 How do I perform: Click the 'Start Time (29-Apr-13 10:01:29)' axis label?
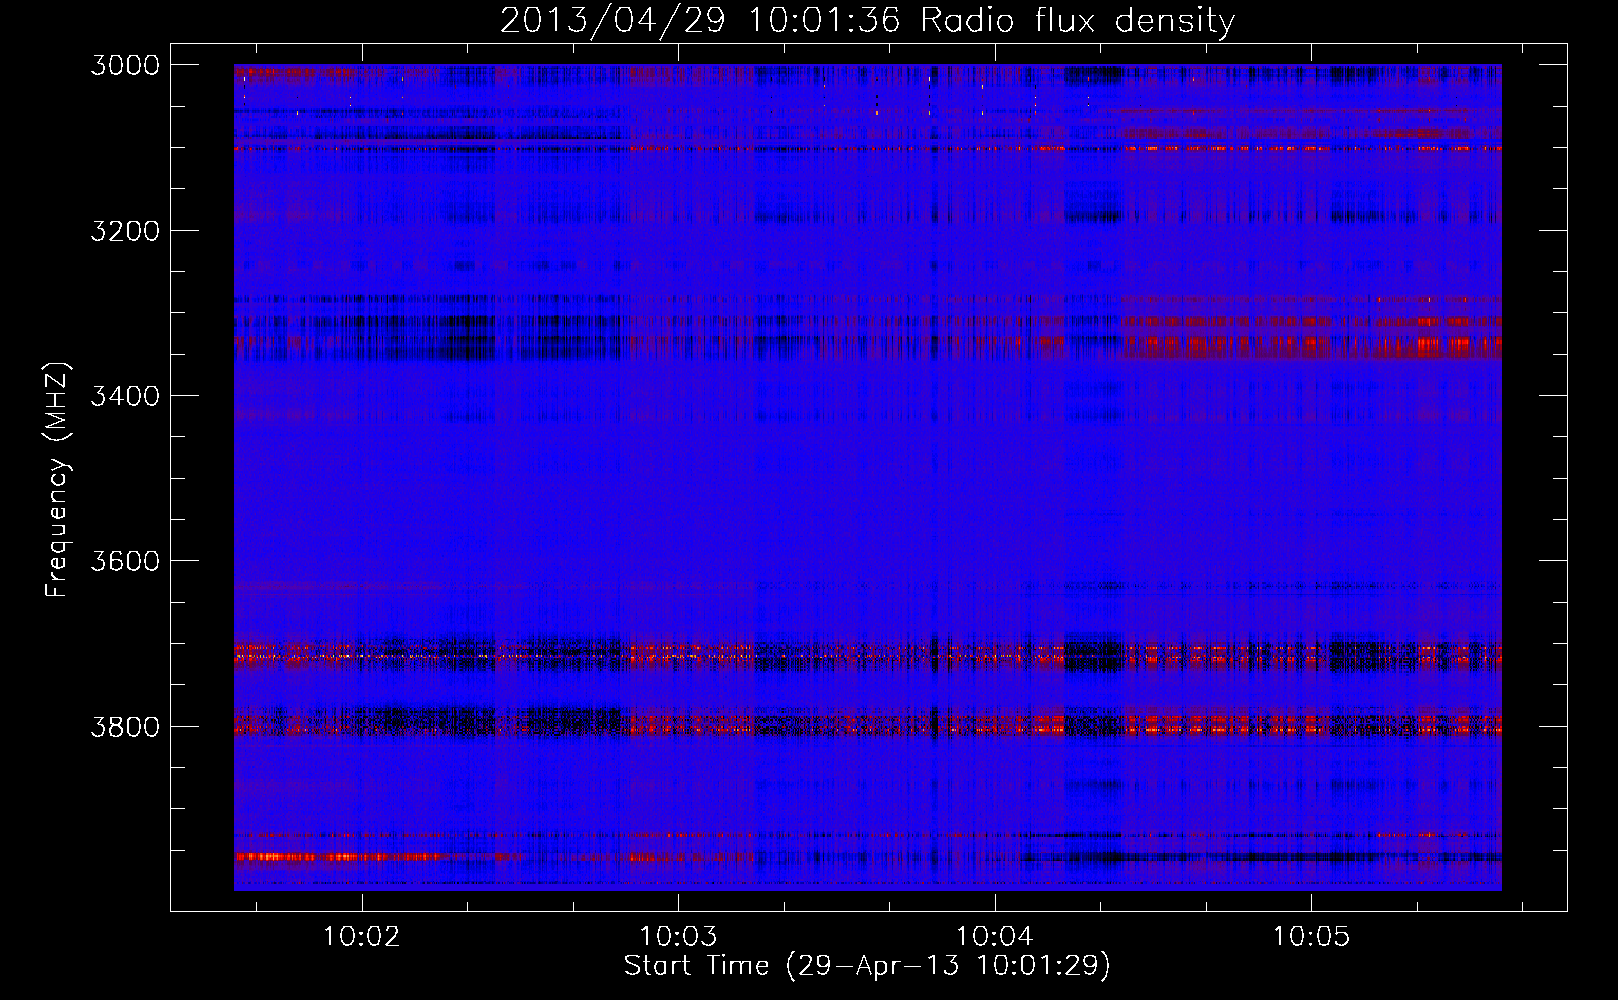867,966
